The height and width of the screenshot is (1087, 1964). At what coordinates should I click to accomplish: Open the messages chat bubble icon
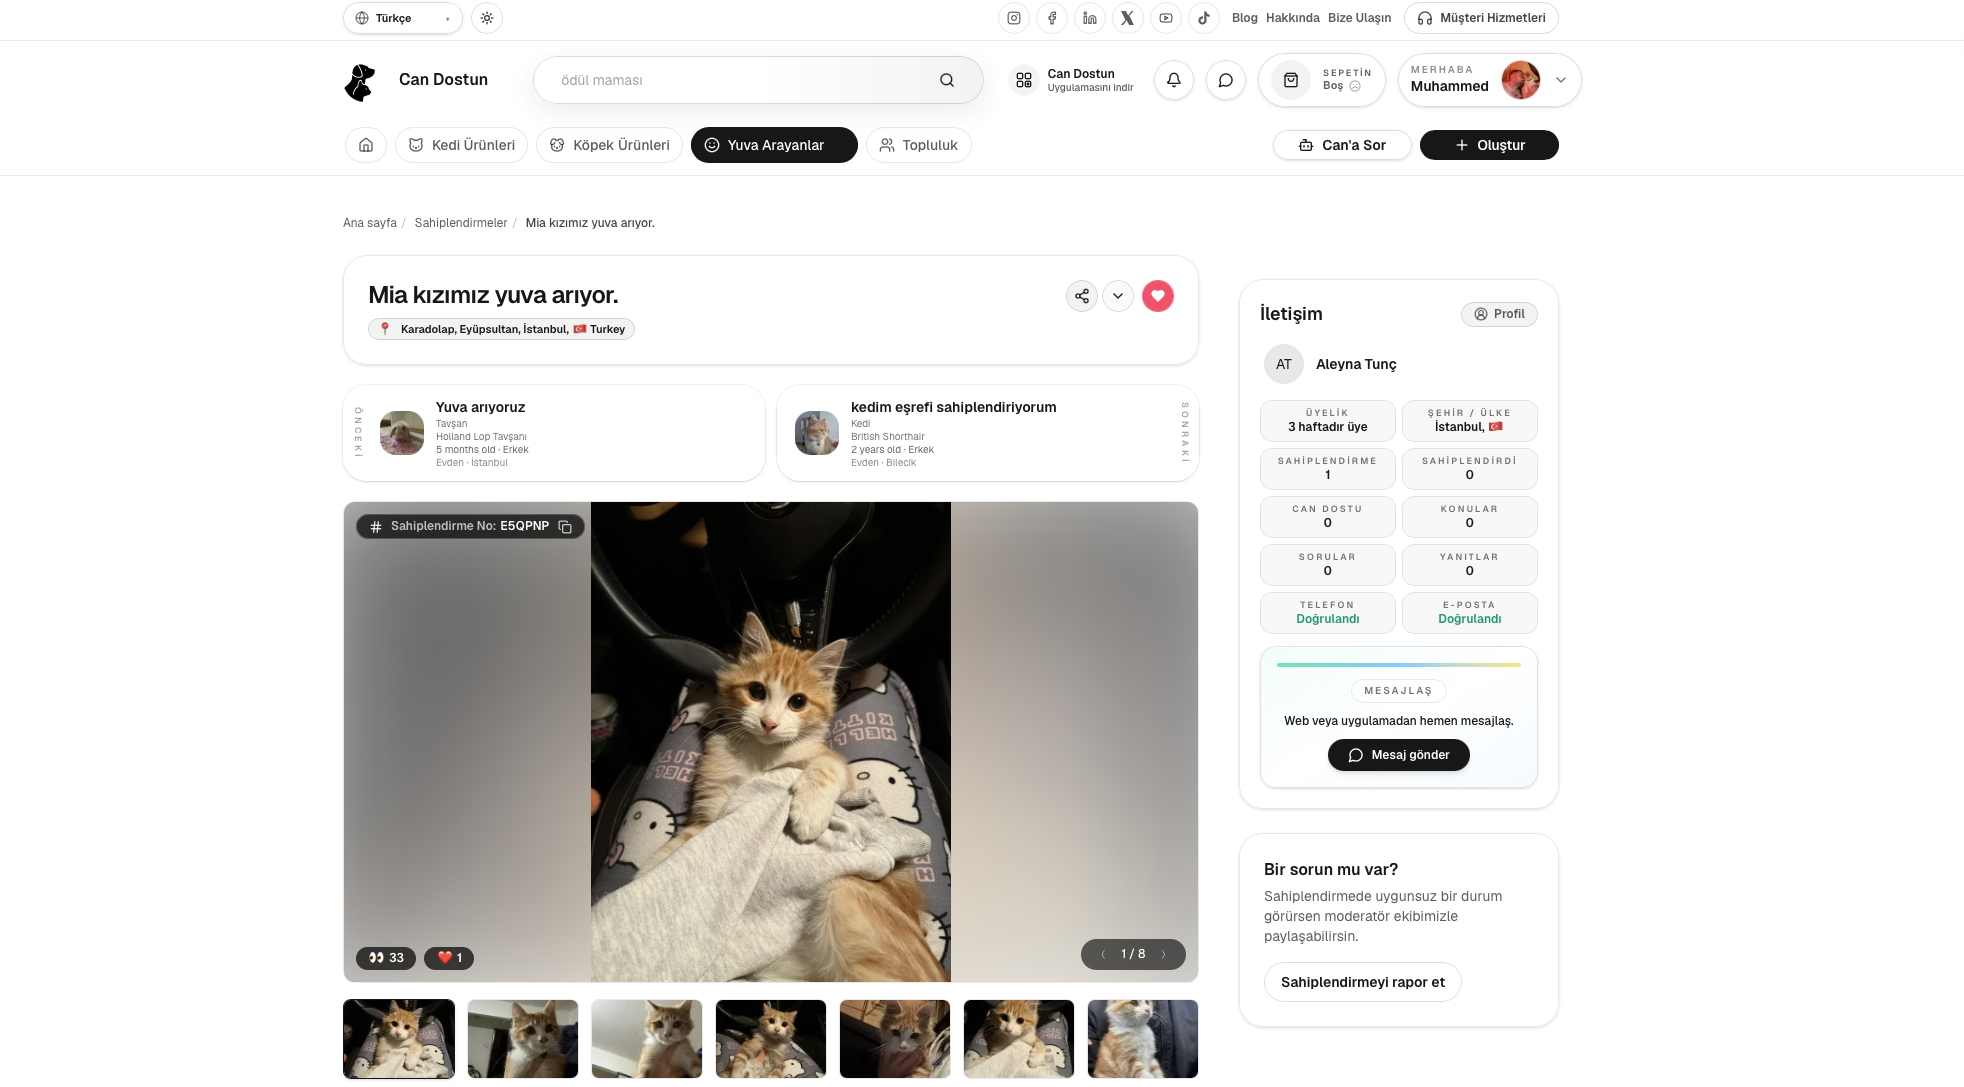tap(1225, 80)
